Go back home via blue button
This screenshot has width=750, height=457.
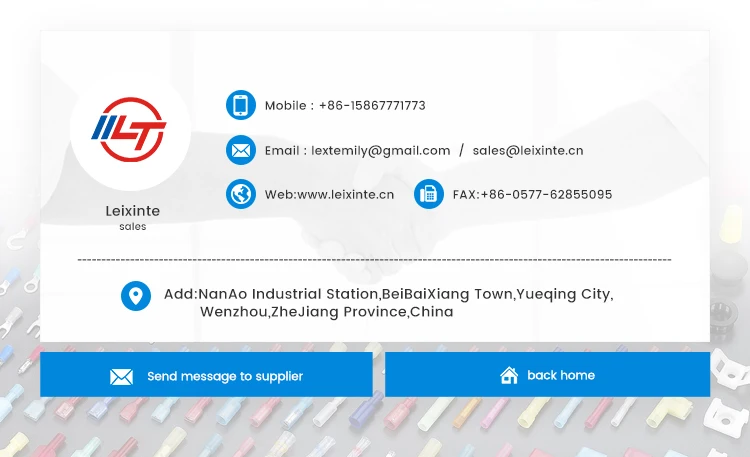pyautogui.click(x=547, y=375)
